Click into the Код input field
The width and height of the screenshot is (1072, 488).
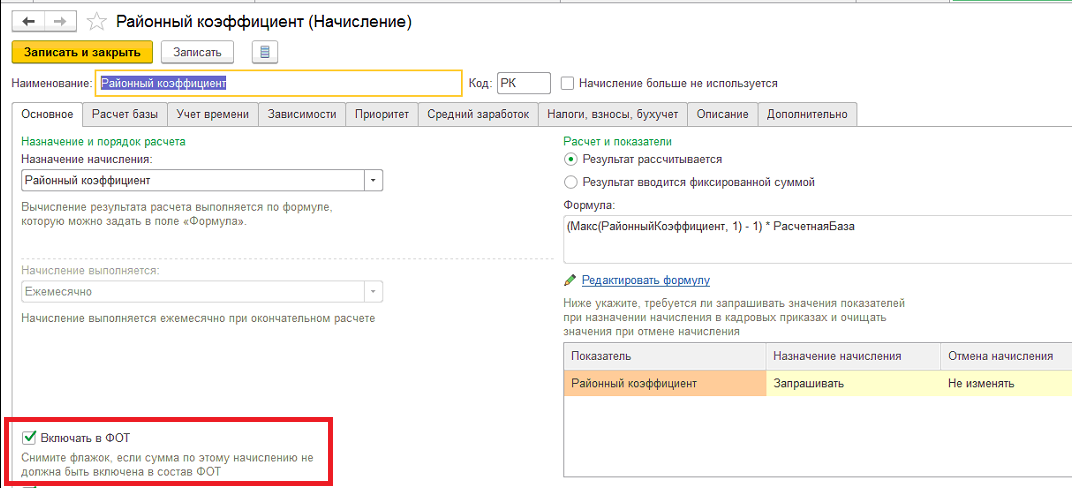(523, 83)
